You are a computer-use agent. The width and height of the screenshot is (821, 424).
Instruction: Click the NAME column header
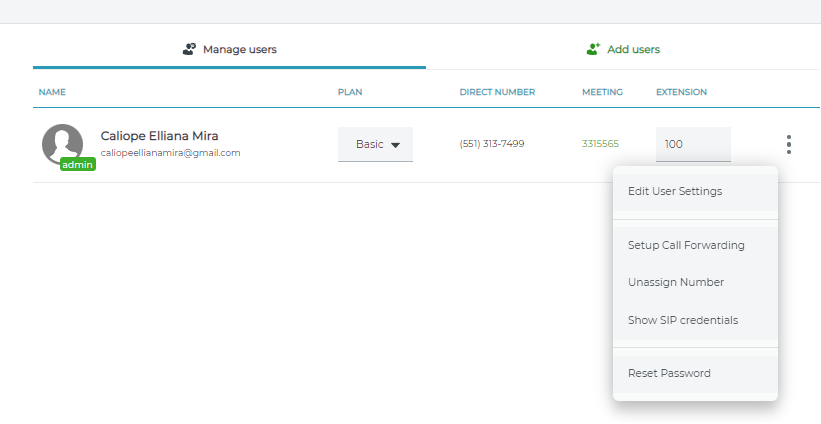(x=52, y=92)
